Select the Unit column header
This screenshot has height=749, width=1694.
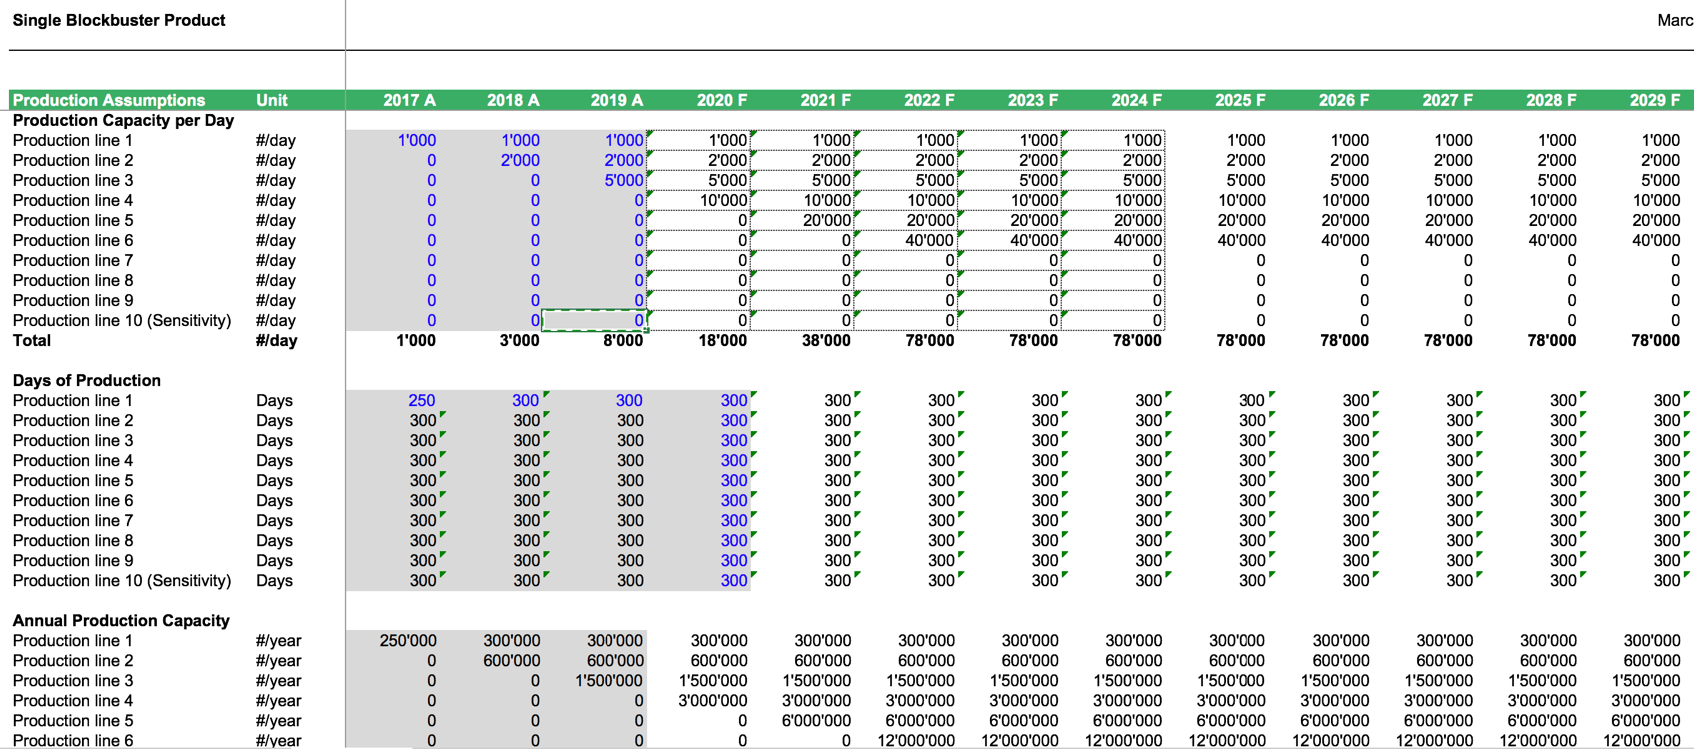[272, 100]
